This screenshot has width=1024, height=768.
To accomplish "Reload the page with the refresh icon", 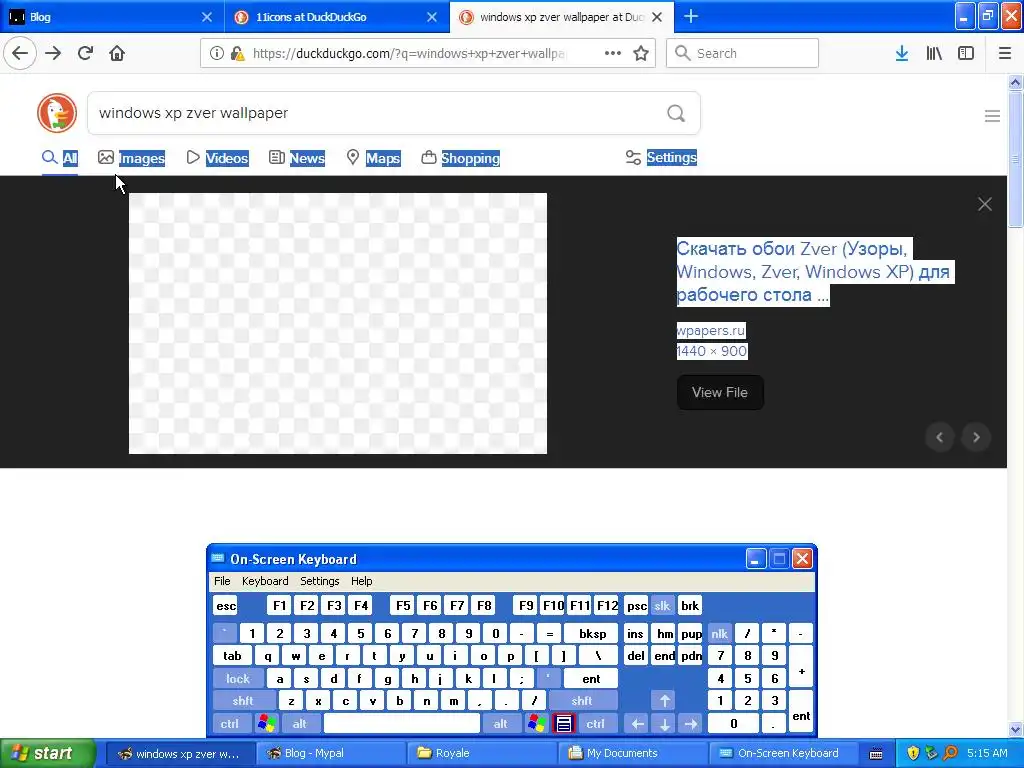I will coord(86,53).
